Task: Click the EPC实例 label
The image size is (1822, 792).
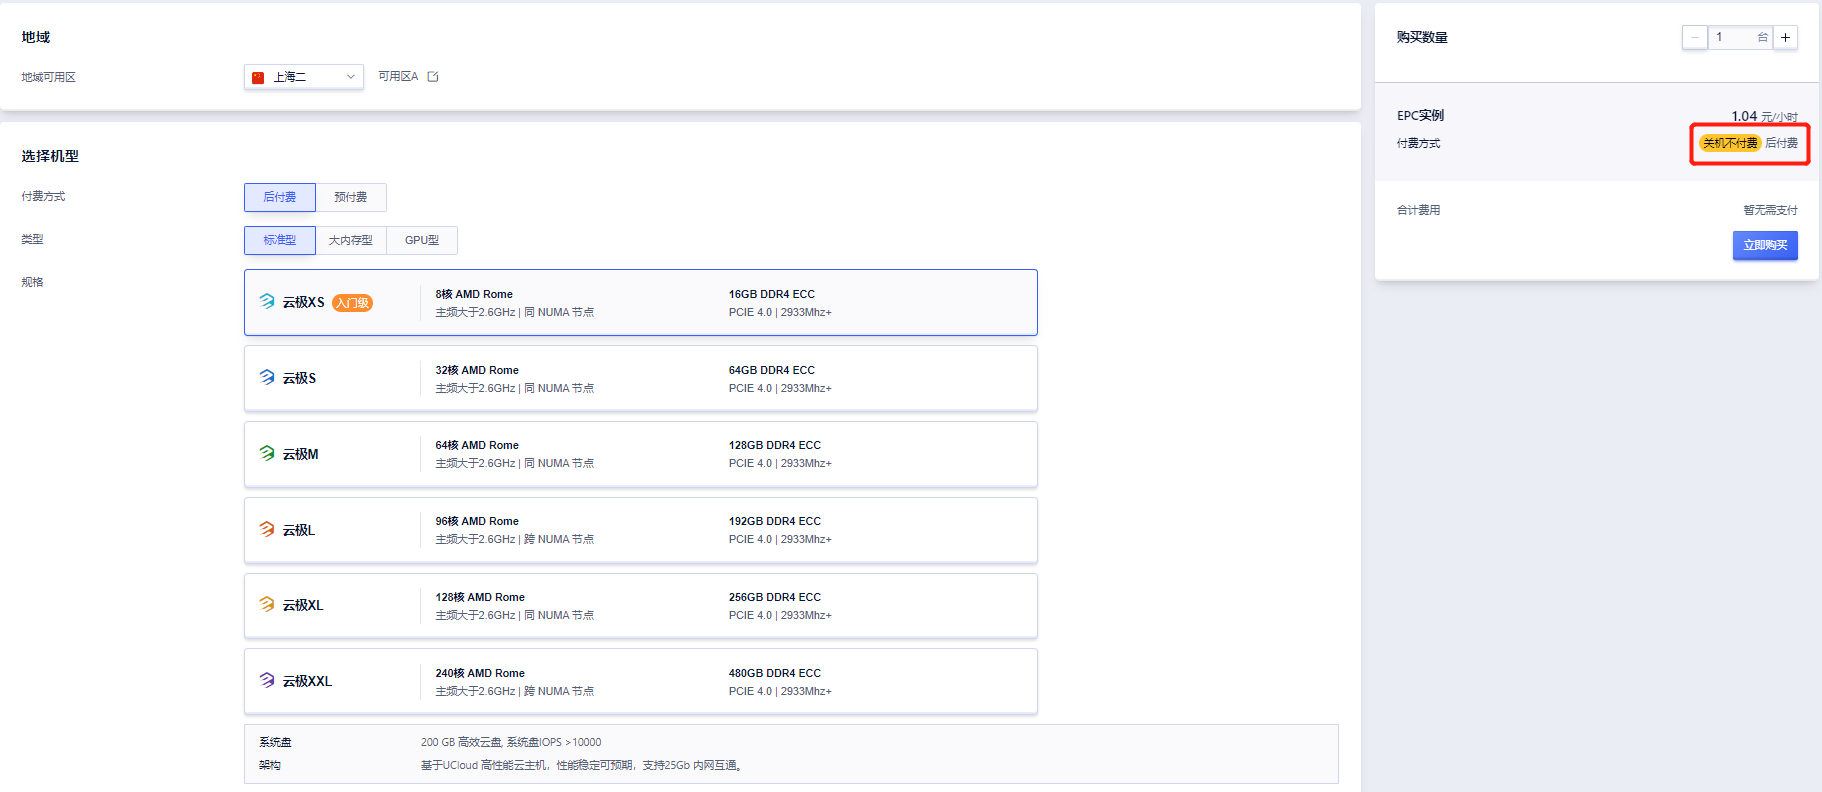Action: [1420, 116]
